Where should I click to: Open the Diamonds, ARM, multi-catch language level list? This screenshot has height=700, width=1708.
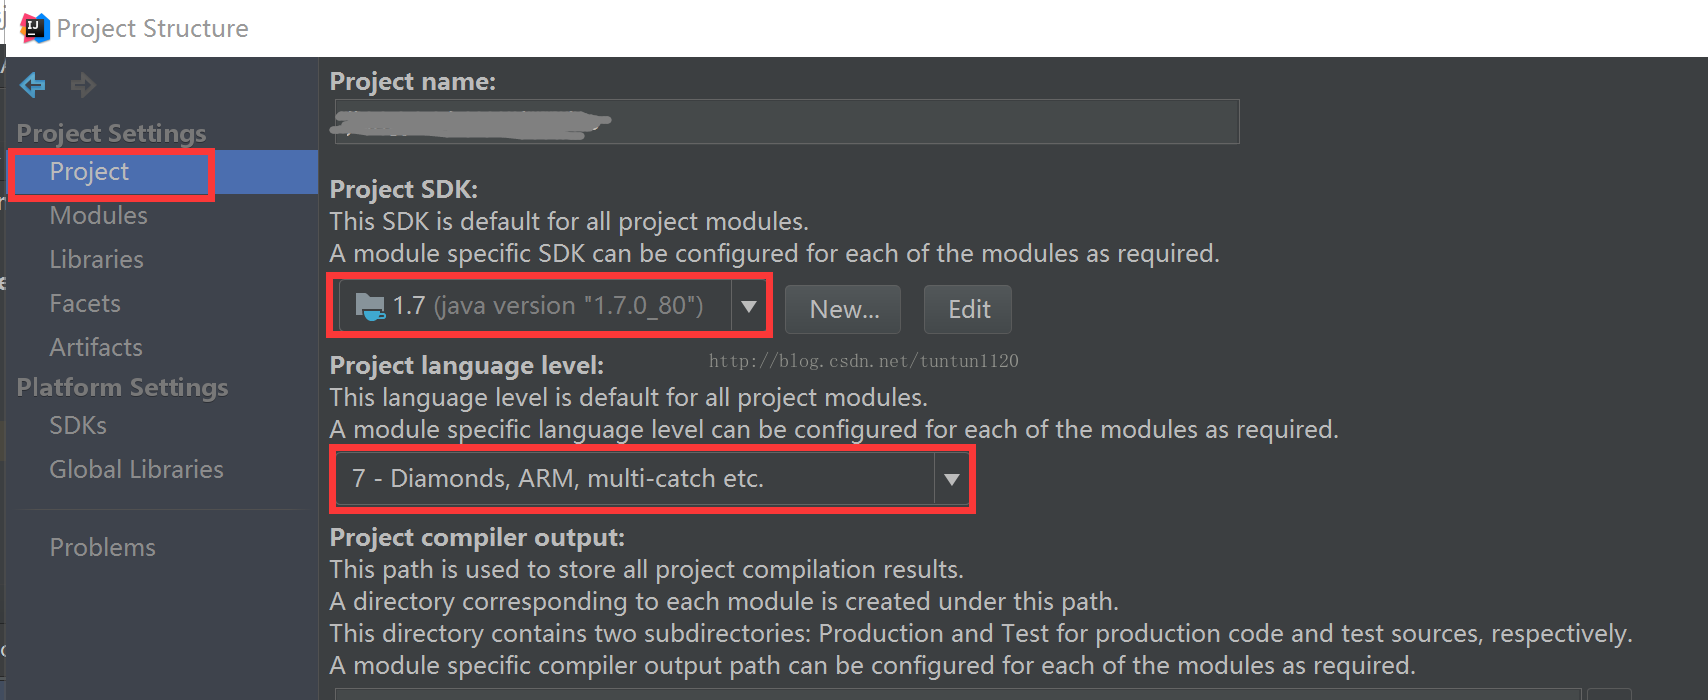652,479
